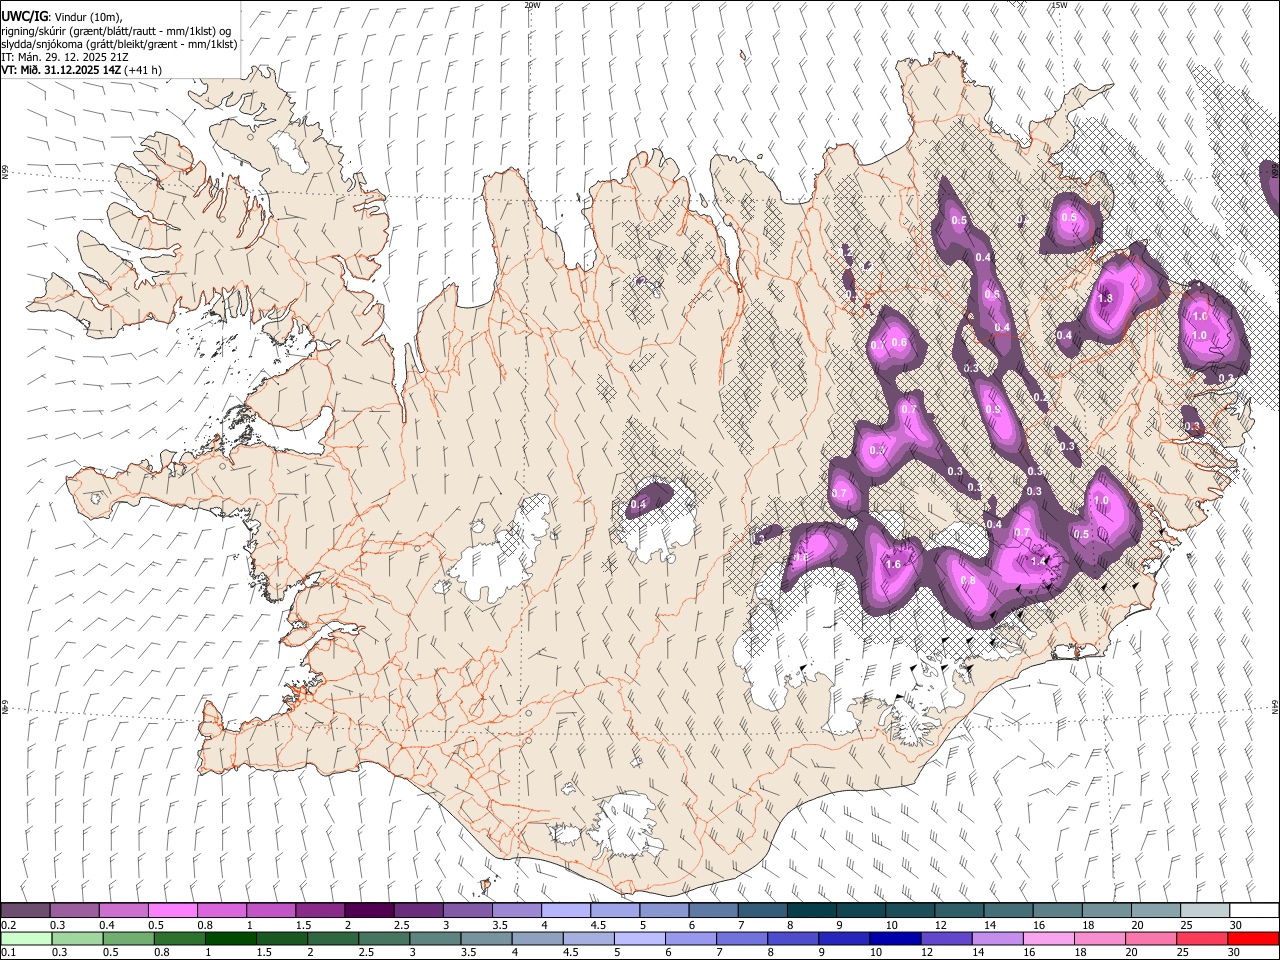The width and height of the screenshot is (1280, 960).
Task: Click the '0.1' label in the bottom legend row
Action: tap(7, 953)
